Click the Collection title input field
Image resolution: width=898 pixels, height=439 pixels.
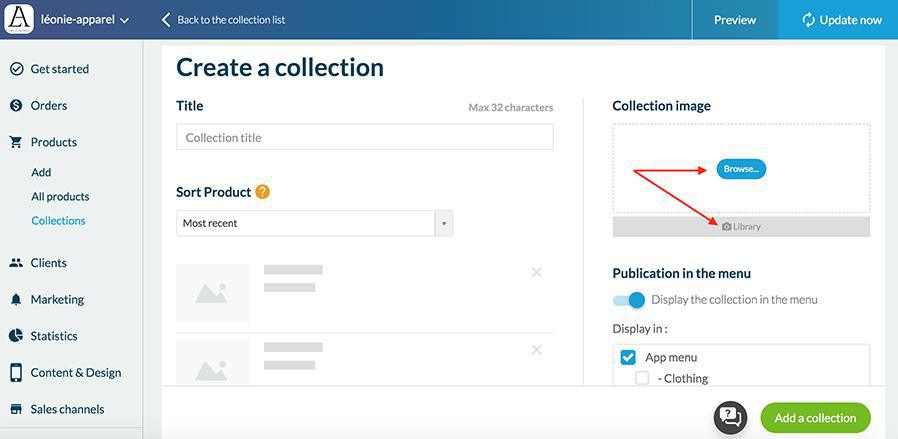point(364,138)
